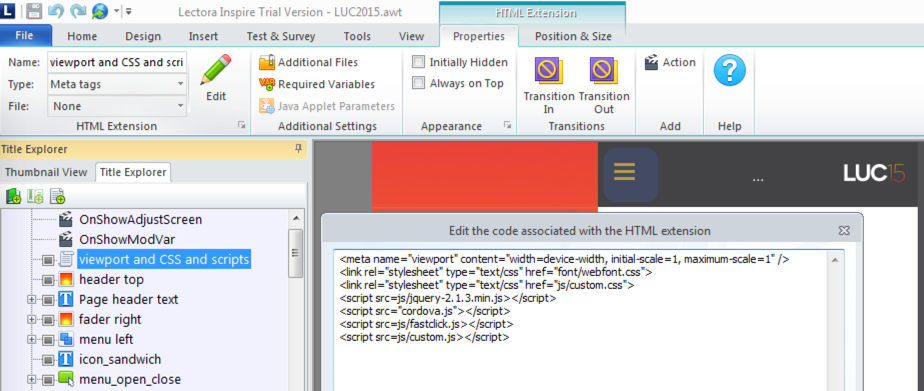Enable the Initially Hidden checkbox
The width and height of the screenshot is (924, 391).
tap(418, 62)
